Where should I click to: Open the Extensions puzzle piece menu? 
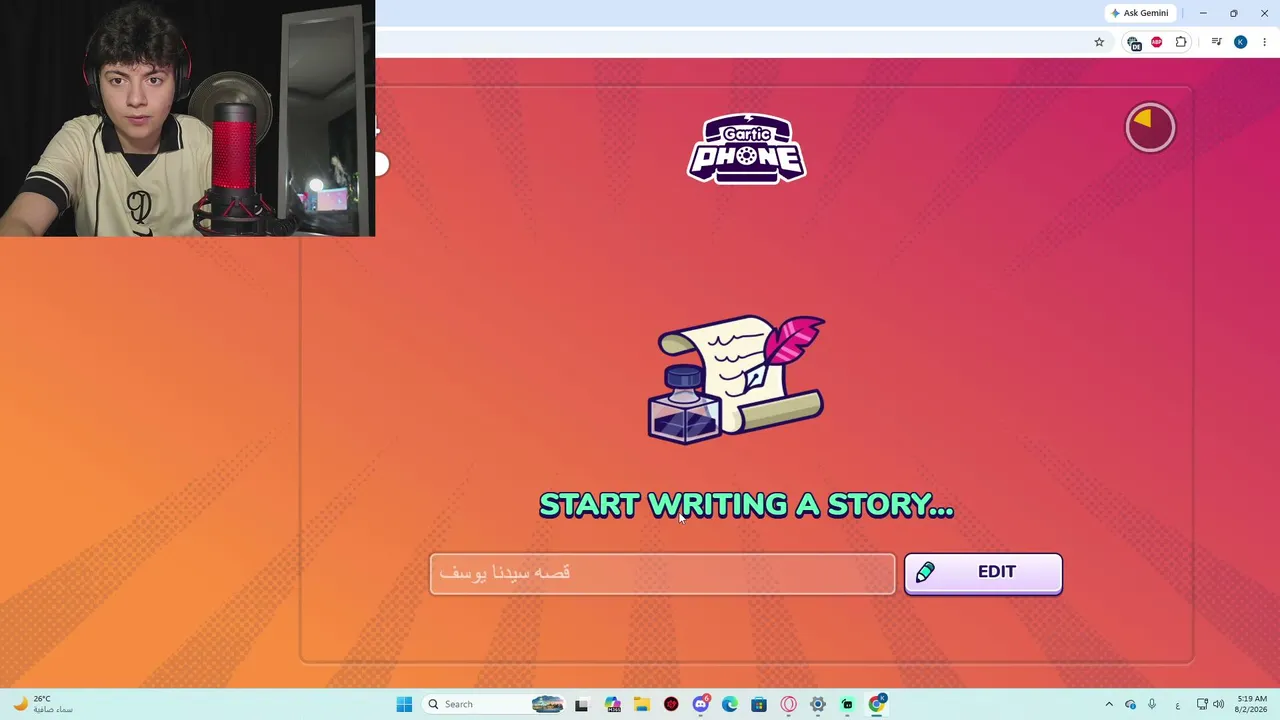pyautogui.click(x=1181, y=42)
